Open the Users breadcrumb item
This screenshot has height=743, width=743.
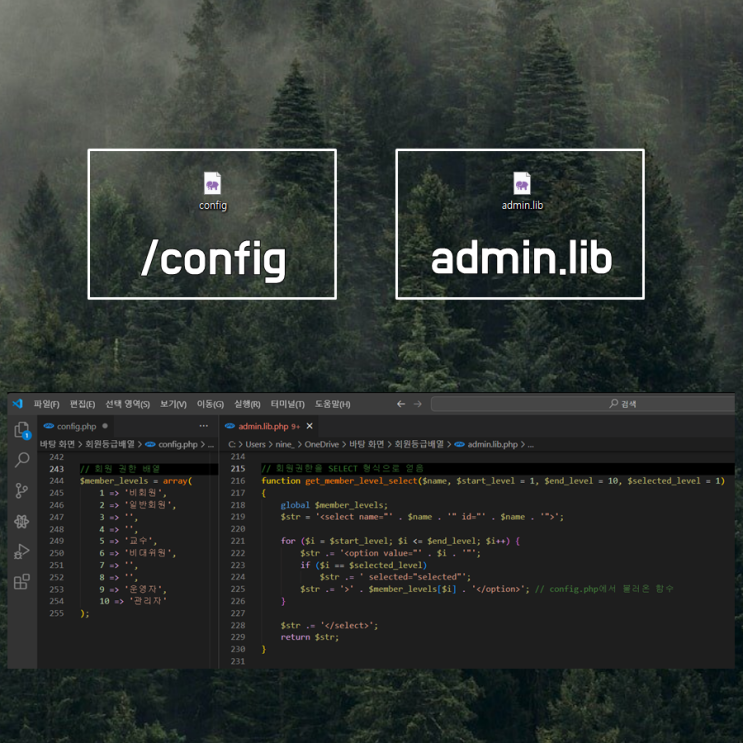(255, 444)
